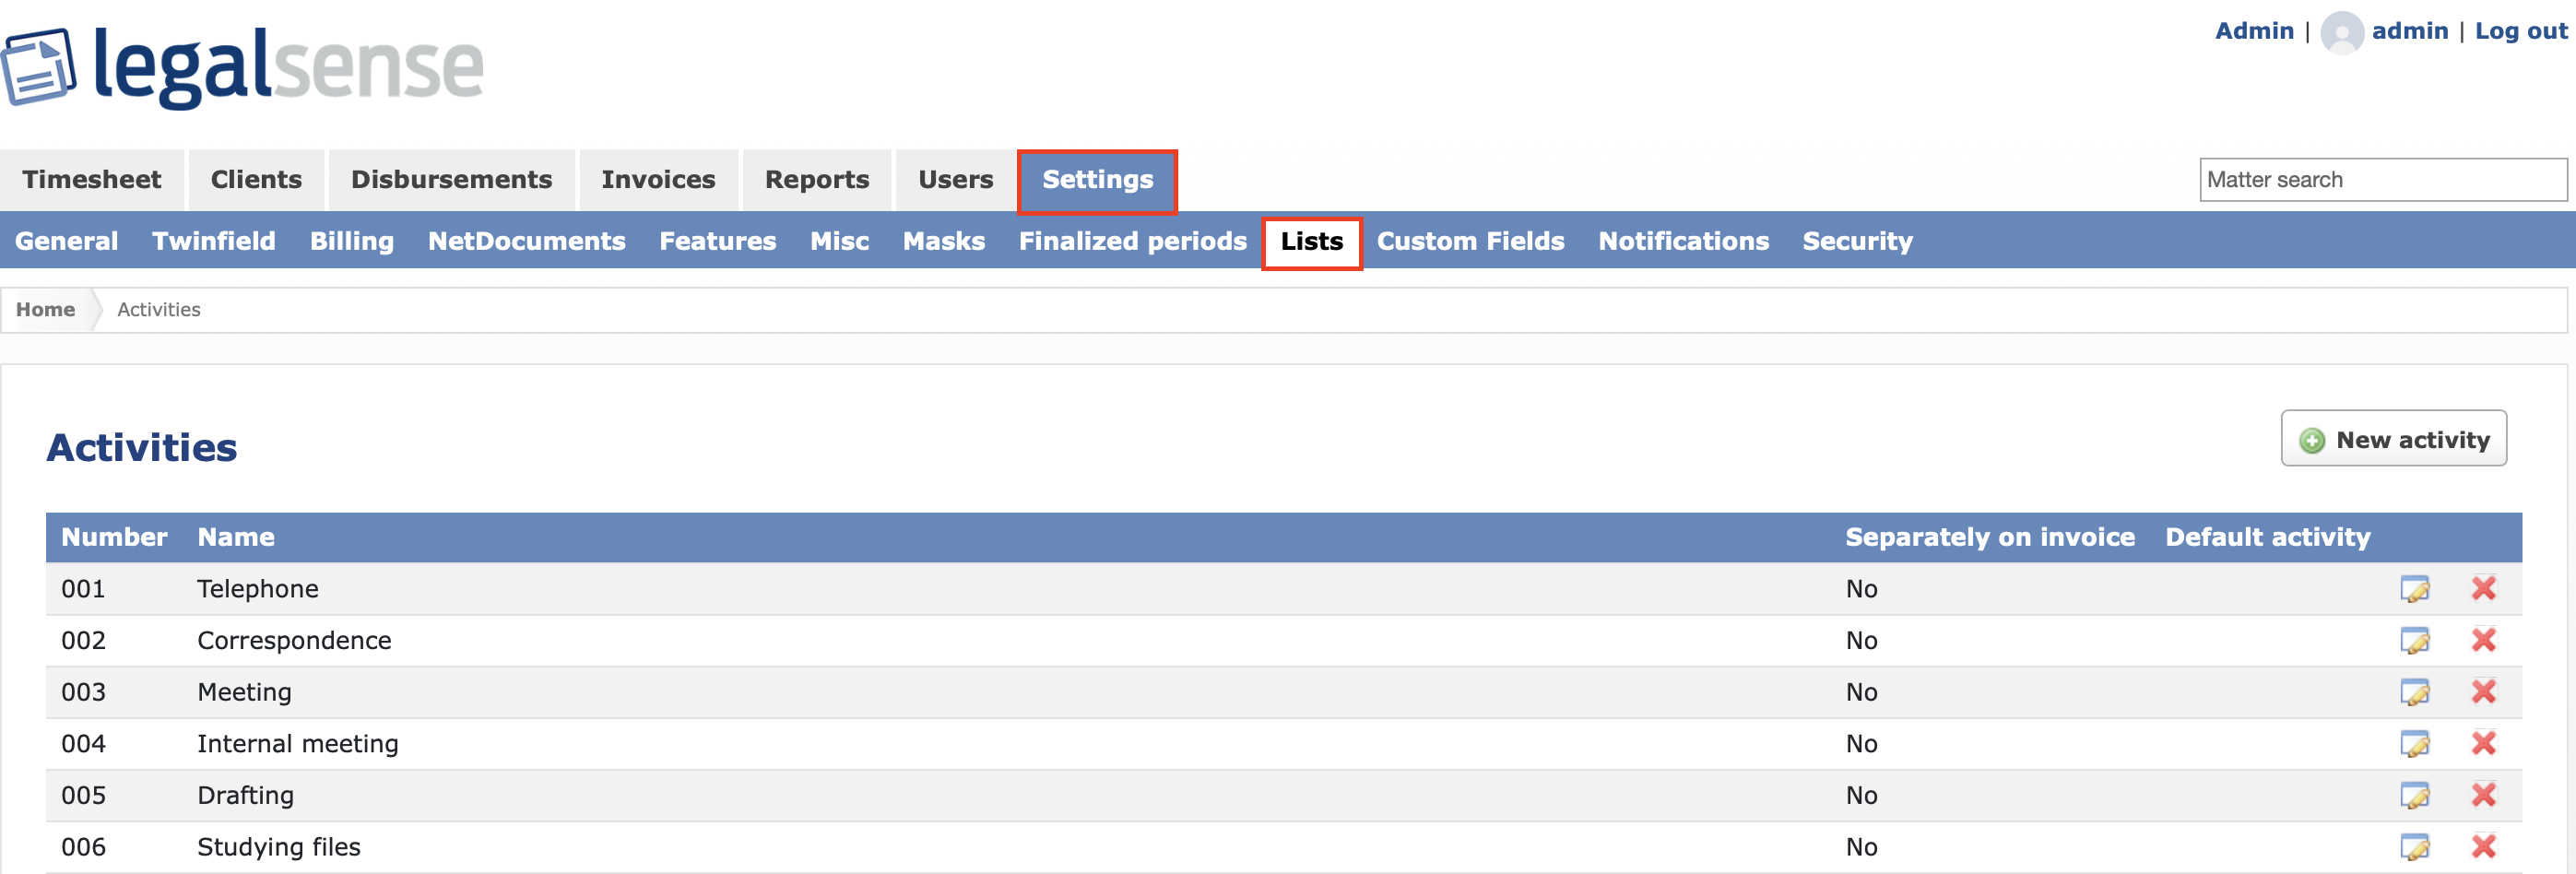The height and width of the screenshot is (874, 2576).
Task: Delete the Drafting activity
Action: click(x=2483, y=795)
